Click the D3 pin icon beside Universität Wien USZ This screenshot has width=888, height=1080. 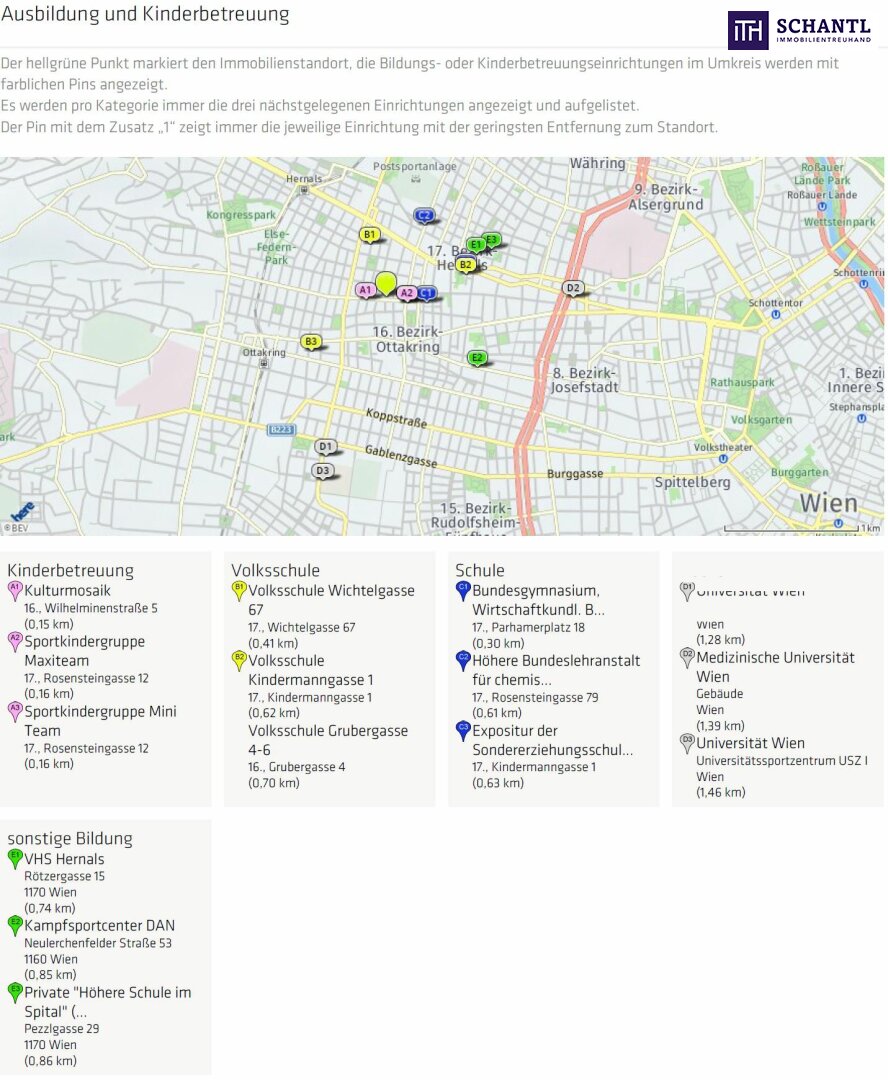click(687, 743)
